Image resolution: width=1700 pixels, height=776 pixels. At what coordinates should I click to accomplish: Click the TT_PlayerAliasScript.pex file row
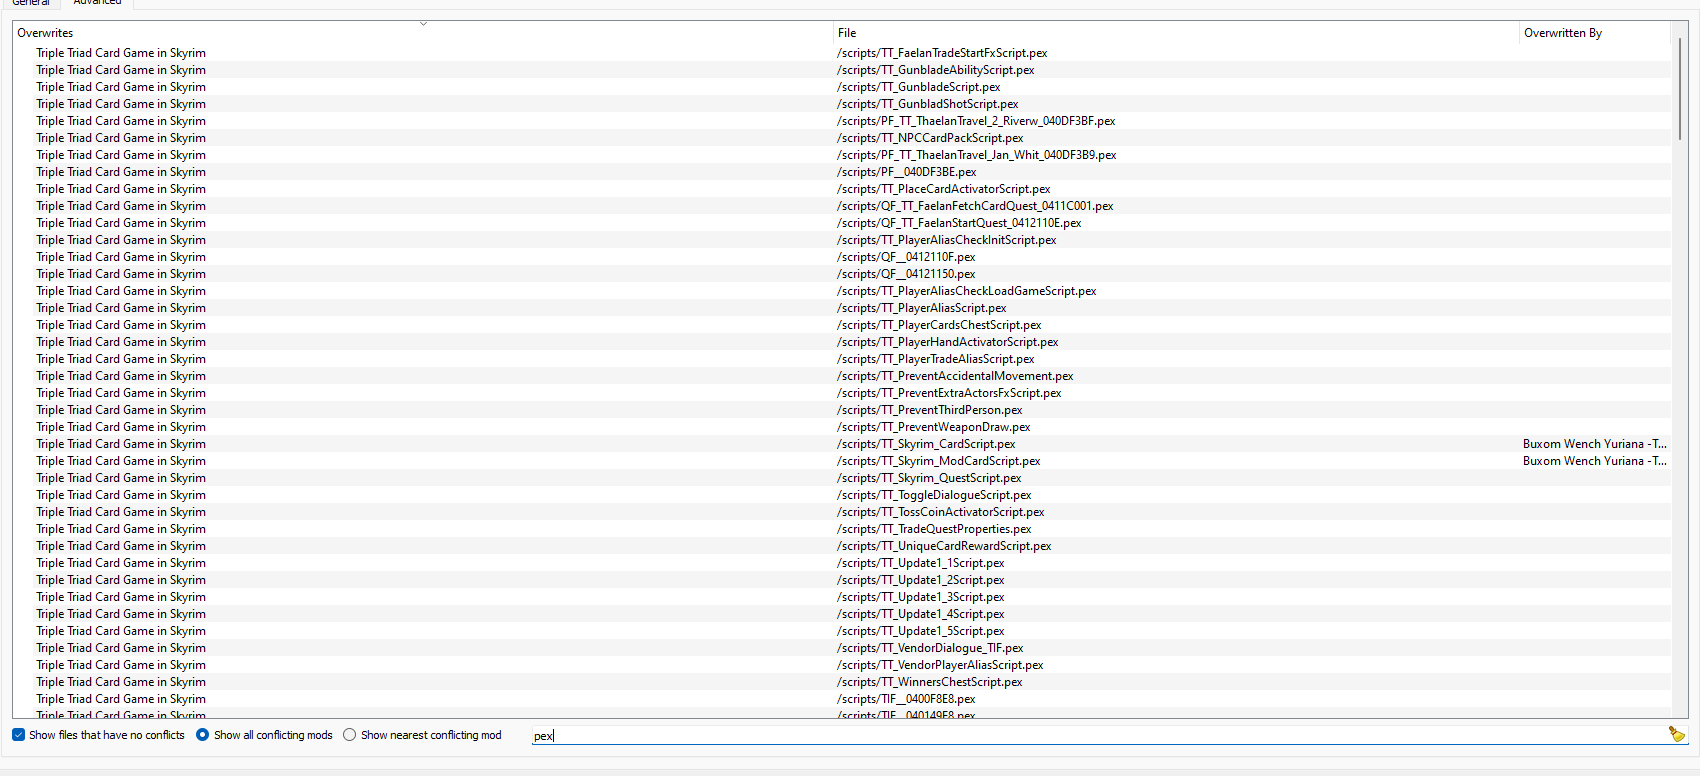click(922, 308)
